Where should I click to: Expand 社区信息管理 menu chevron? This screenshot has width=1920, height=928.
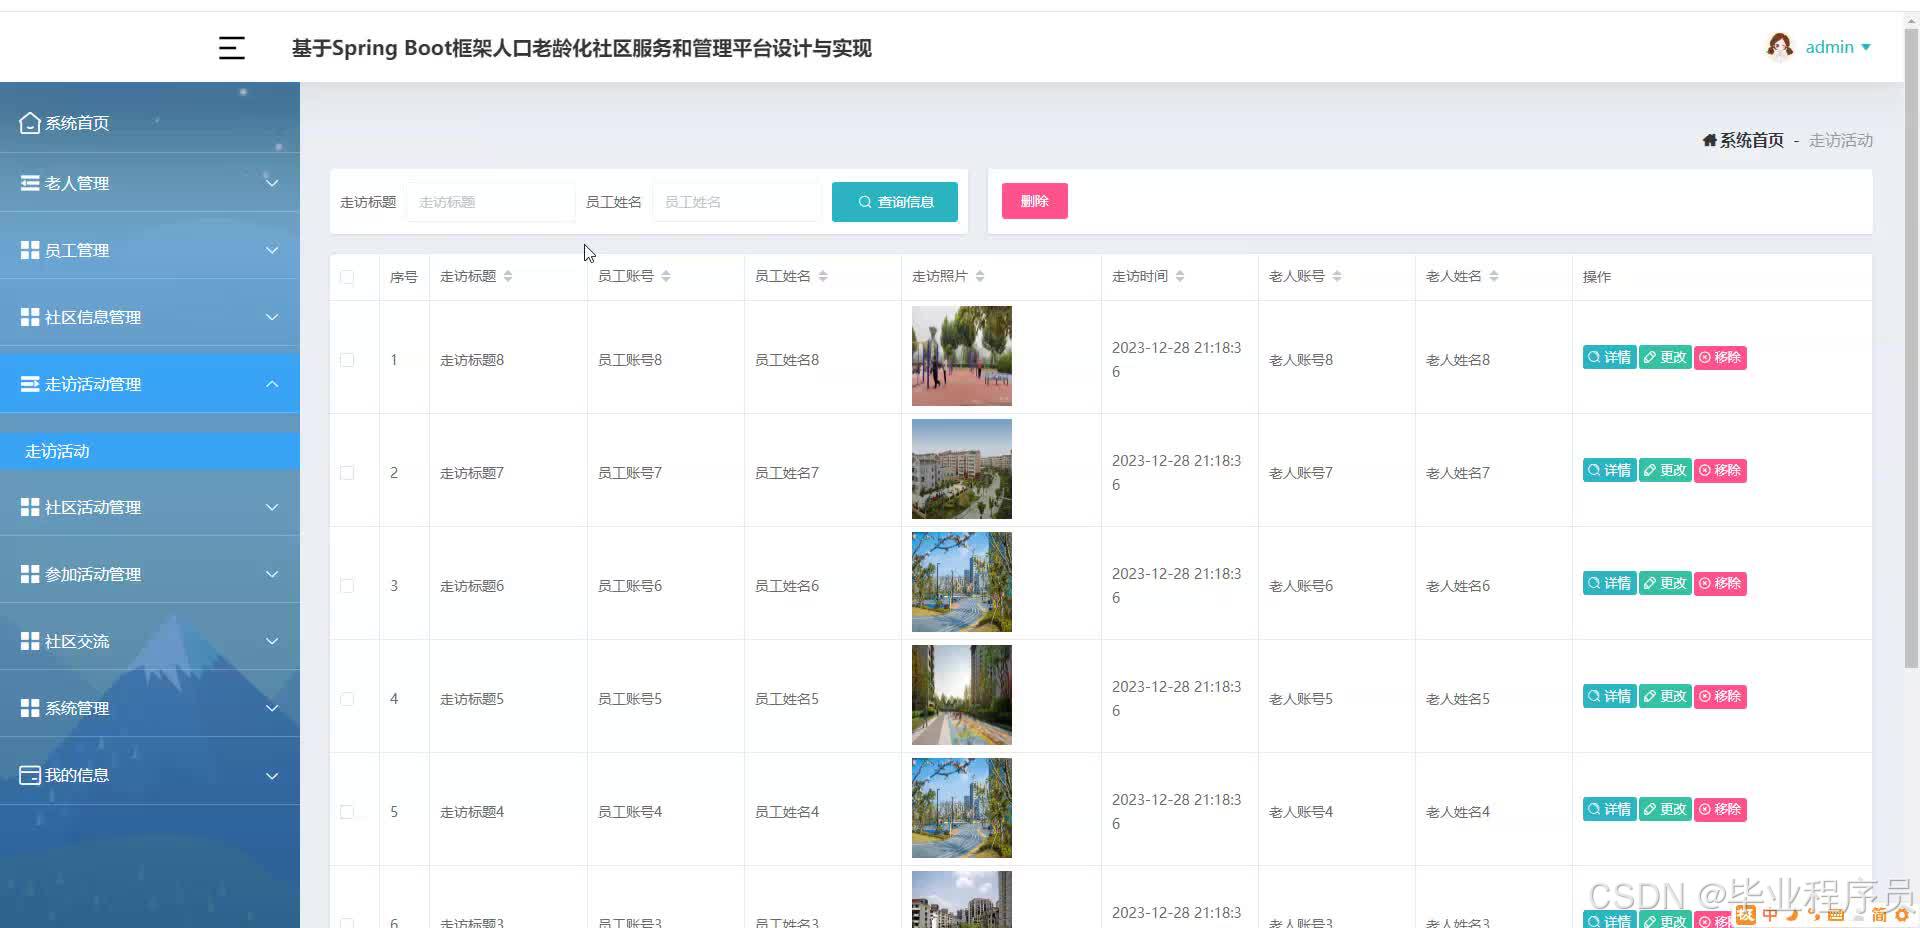(272, 317)
